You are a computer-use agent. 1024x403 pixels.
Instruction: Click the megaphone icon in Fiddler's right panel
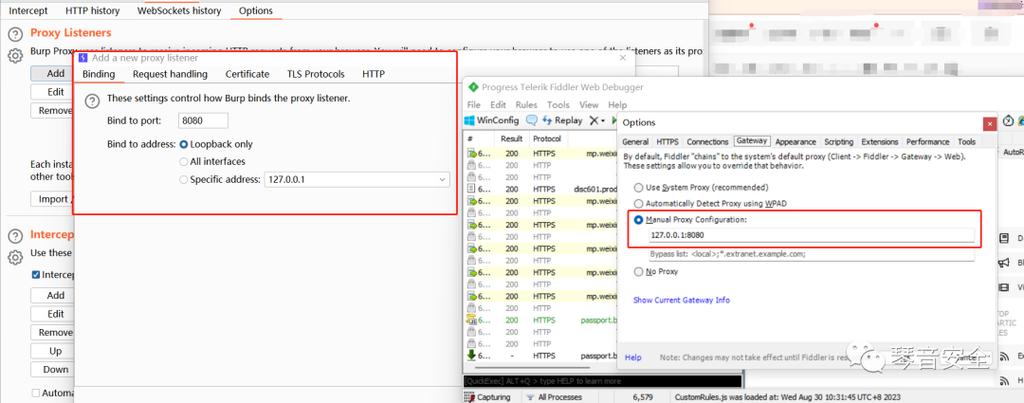[1004, 263]
